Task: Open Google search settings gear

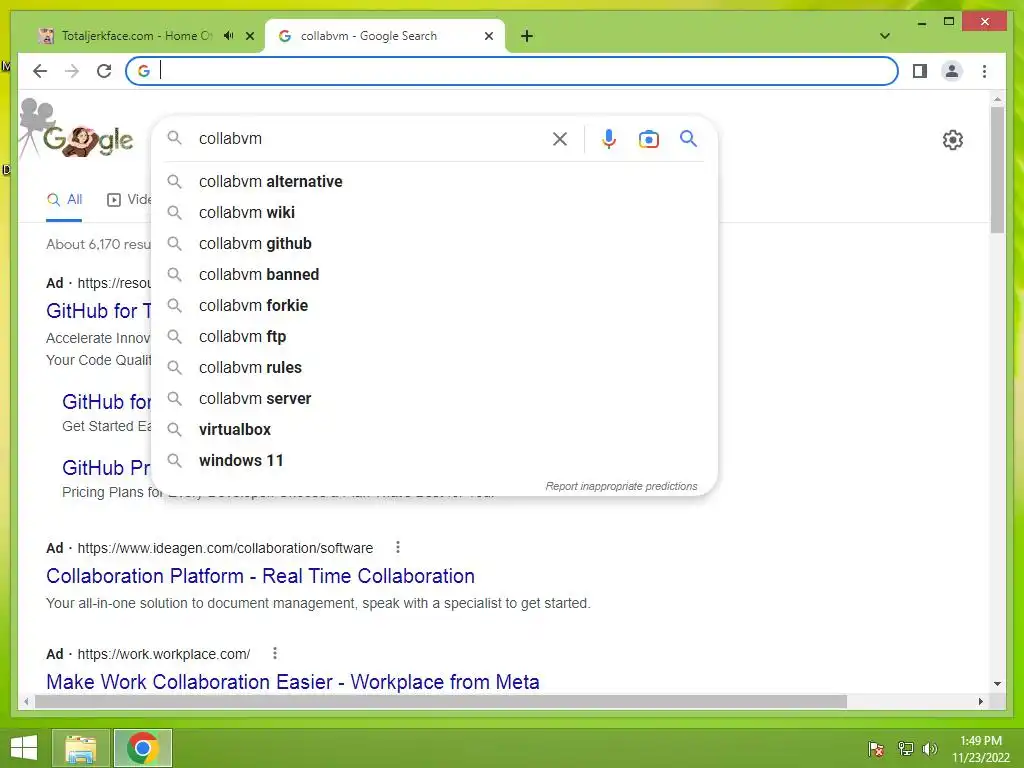Action: pos(952,140)
